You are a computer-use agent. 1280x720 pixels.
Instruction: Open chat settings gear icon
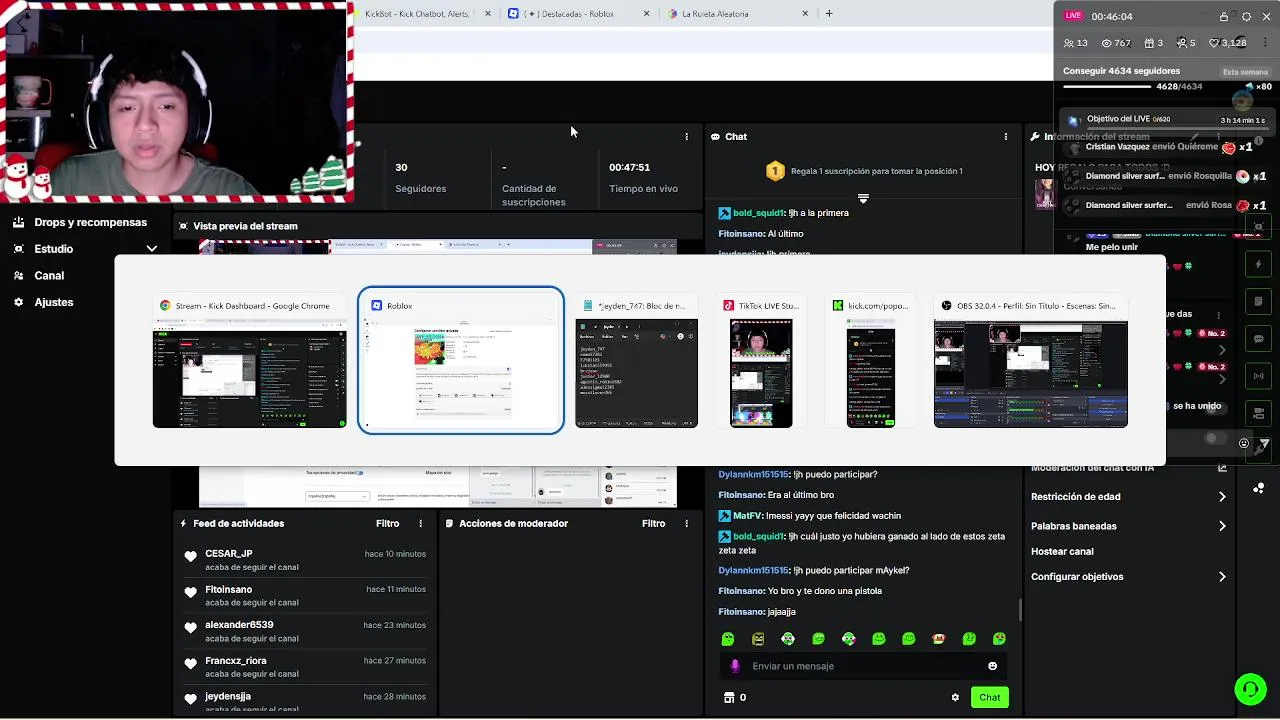pos(955,698)
